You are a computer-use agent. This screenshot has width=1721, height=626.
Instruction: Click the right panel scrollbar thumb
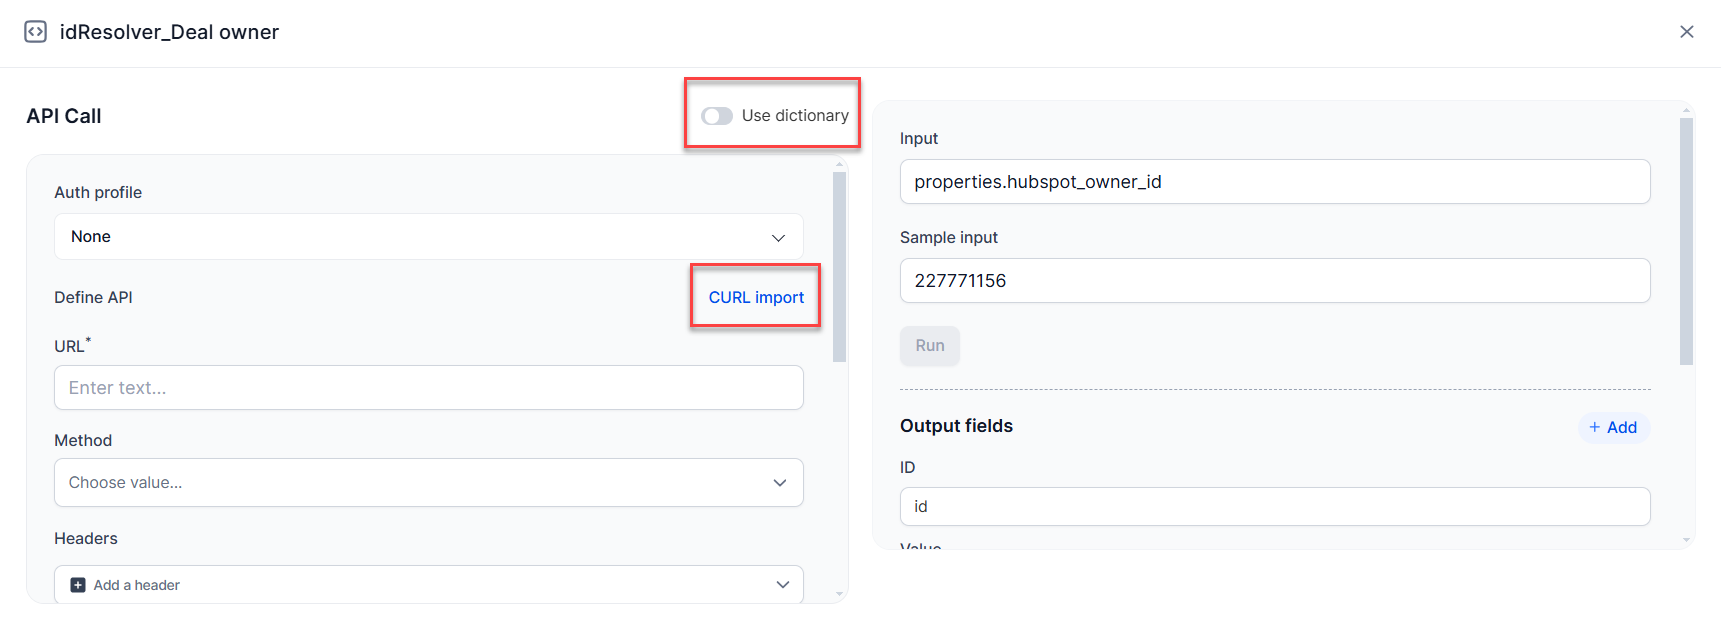(x=1686, y=240)
